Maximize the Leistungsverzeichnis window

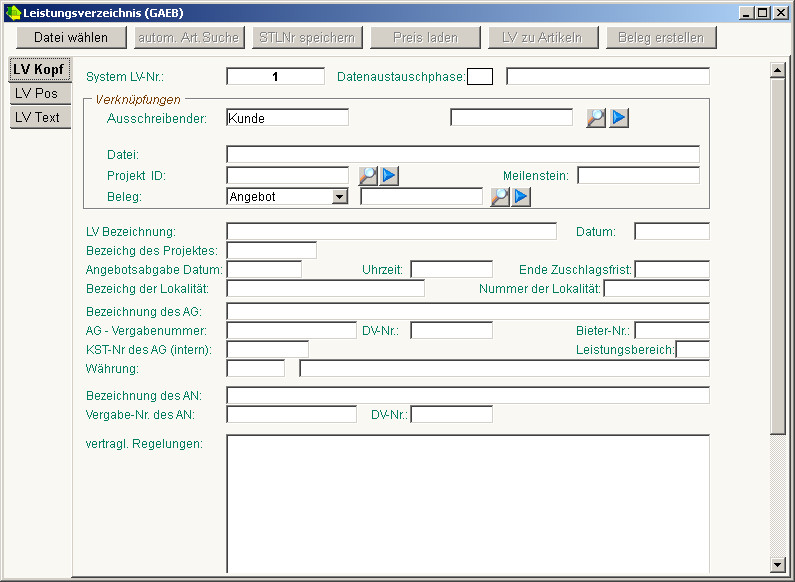pos(763,13)
